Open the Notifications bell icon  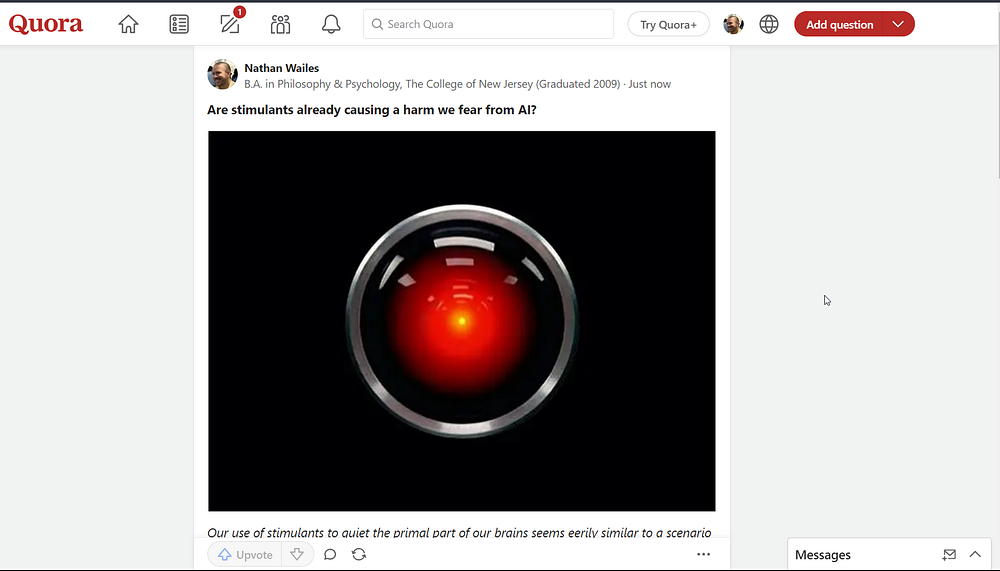[x=331, y=24]
